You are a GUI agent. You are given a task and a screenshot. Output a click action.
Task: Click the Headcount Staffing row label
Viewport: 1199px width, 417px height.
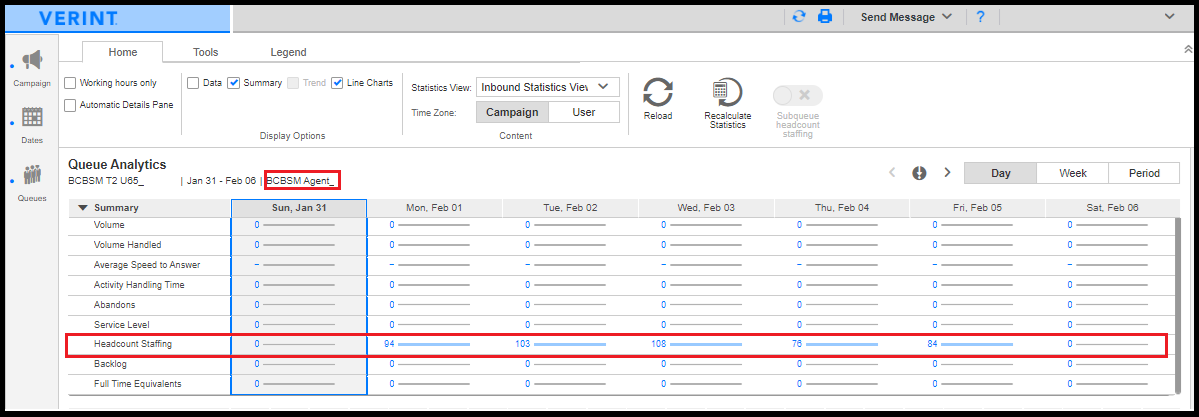coord(133,344)
